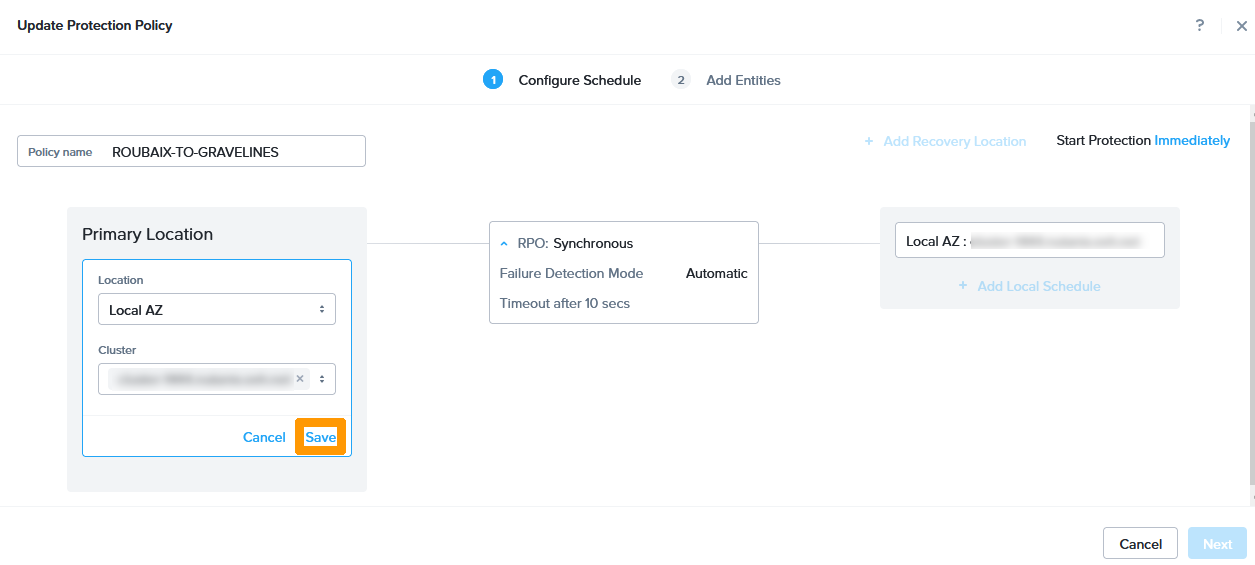Click the scrollbar up arrow

(1250, 111)
